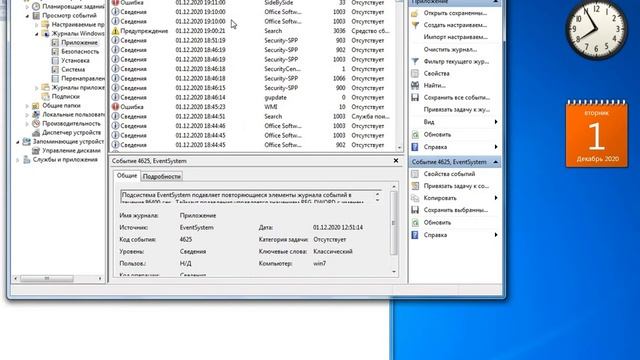
Task: Click Привязать задачу к журналу action
Action: click(456, 109)
